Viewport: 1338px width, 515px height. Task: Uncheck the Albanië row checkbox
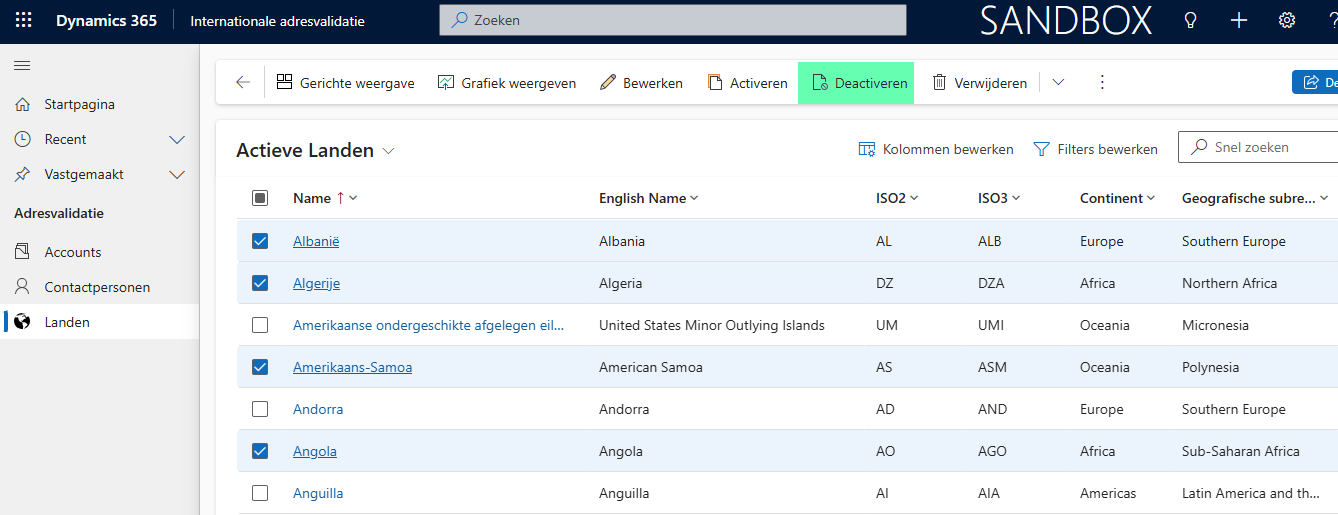pos(260,241)
